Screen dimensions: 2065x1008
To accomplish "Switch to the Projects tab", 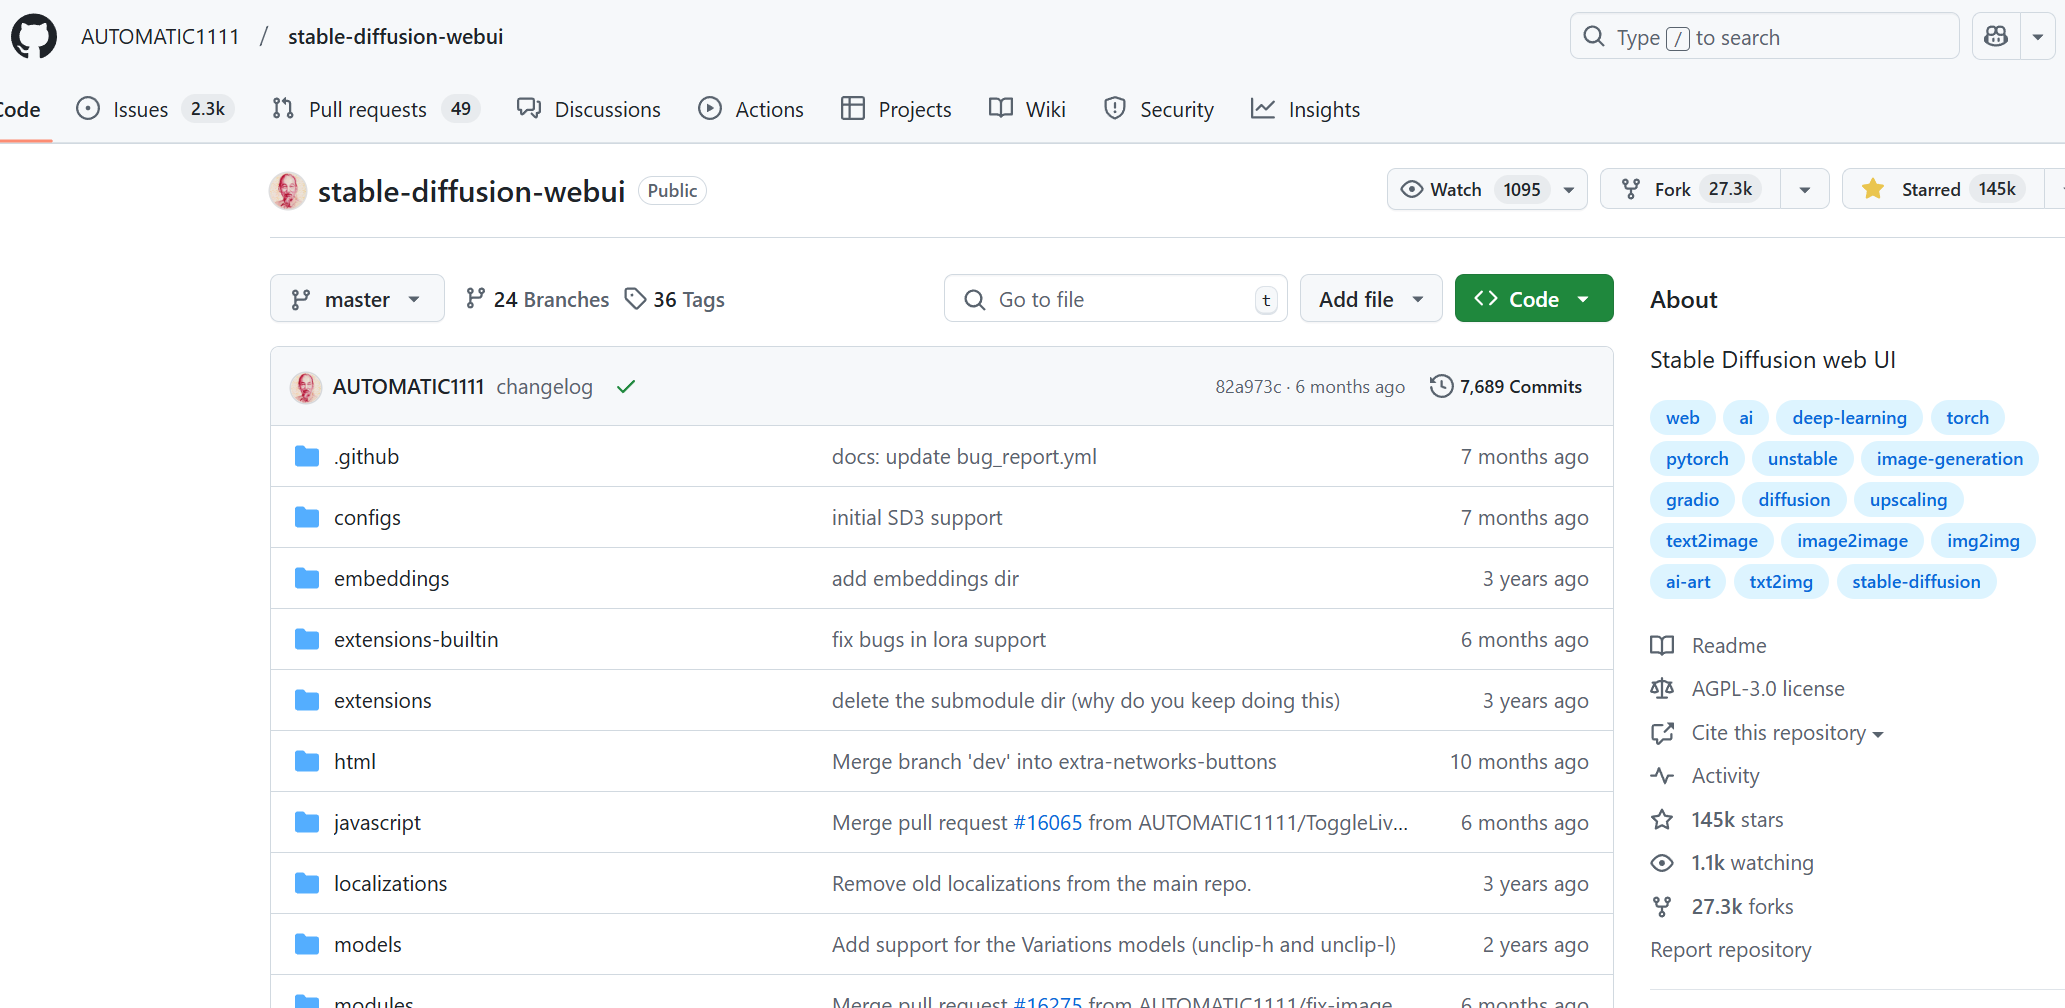I will tap(896, 109).
